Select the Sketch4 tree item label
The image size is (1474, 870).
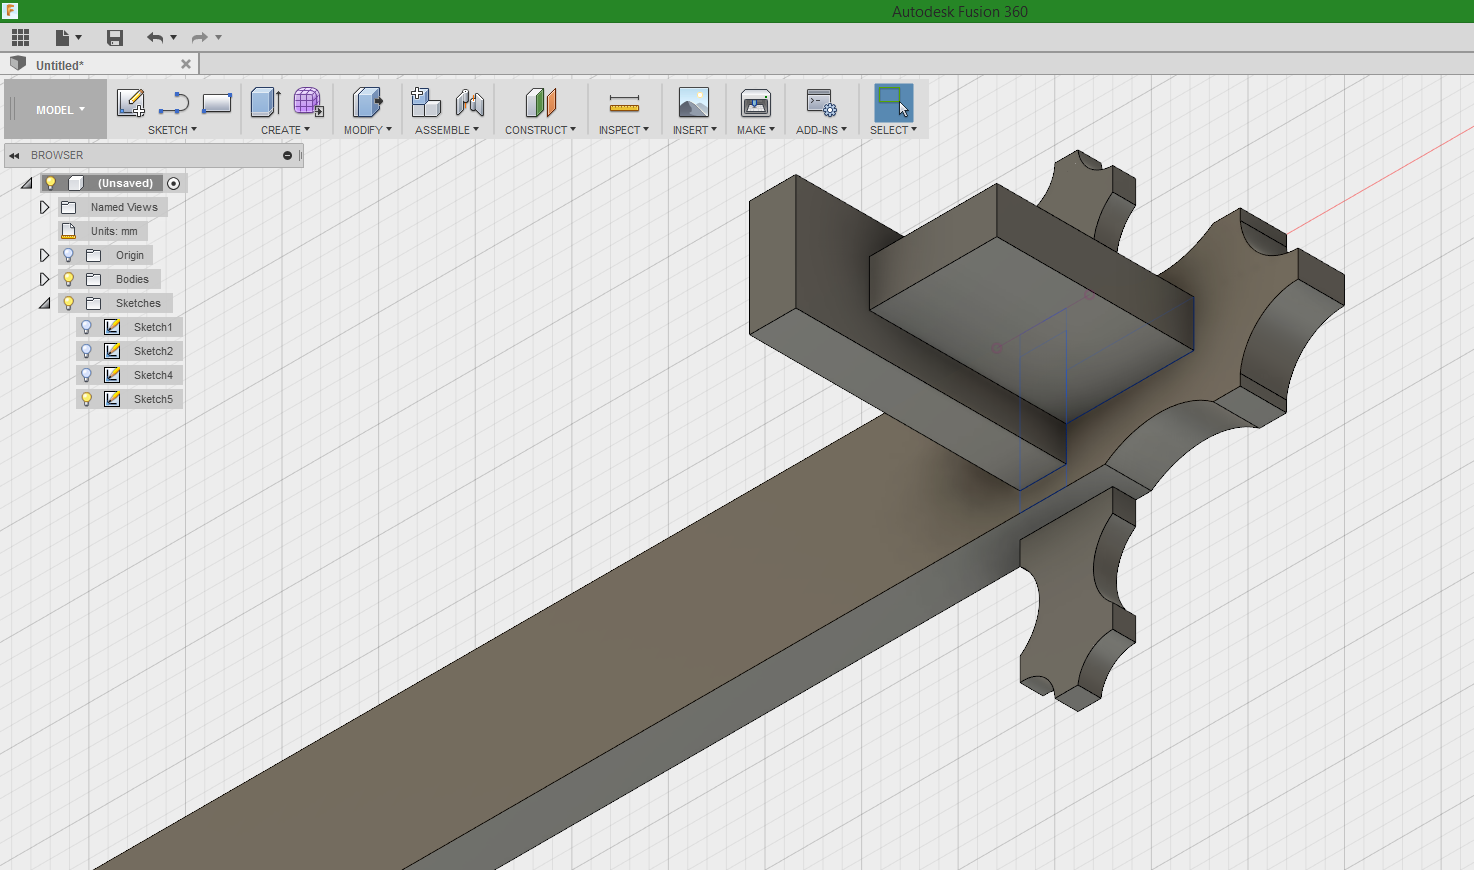pos(153,375)
